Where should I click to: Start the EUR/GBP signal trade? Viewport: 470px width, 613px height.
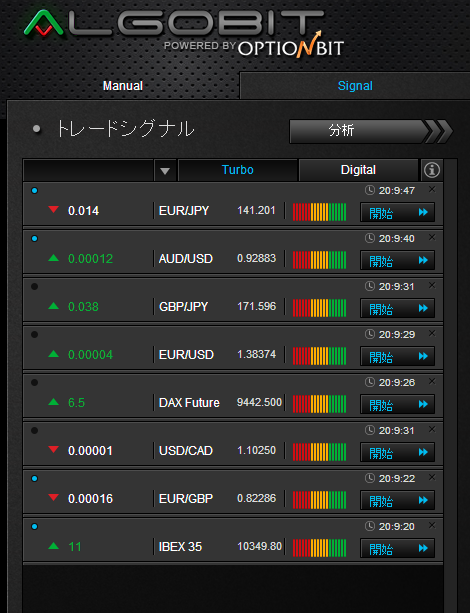(397, 500)
